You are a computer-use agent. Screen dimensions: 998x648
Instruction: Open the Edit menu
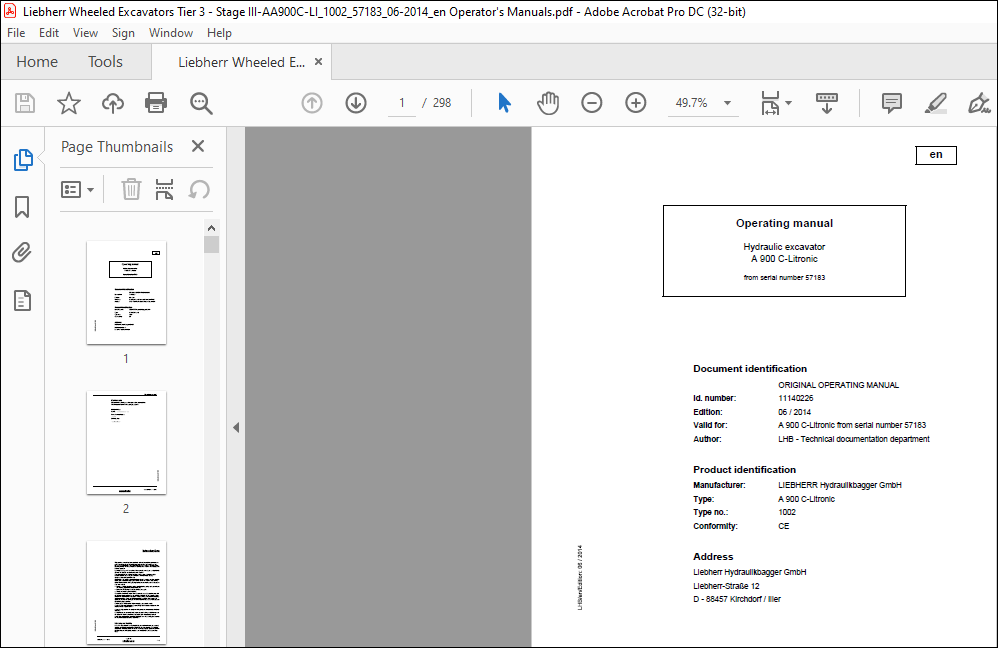(x=49, y=32)
